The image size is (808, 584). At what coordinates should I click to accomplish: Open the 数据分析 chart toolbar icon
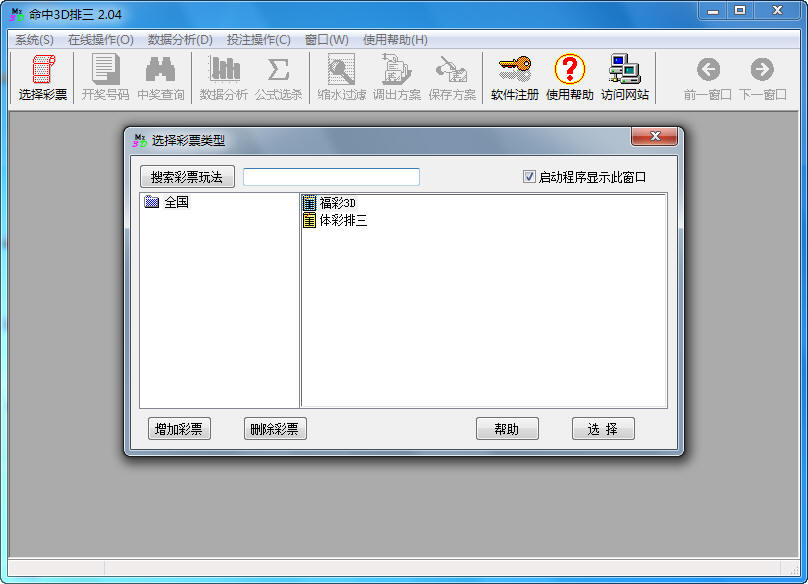pyautogui.click(x=224, y=77)
